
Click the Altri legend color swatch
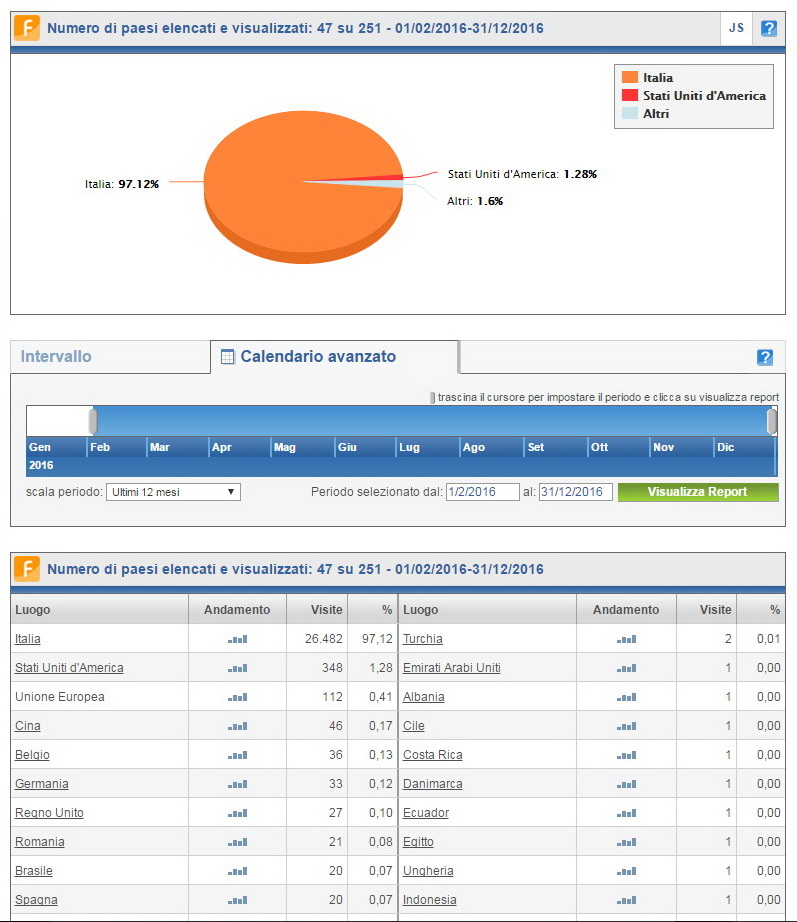(x=630, y=113)
